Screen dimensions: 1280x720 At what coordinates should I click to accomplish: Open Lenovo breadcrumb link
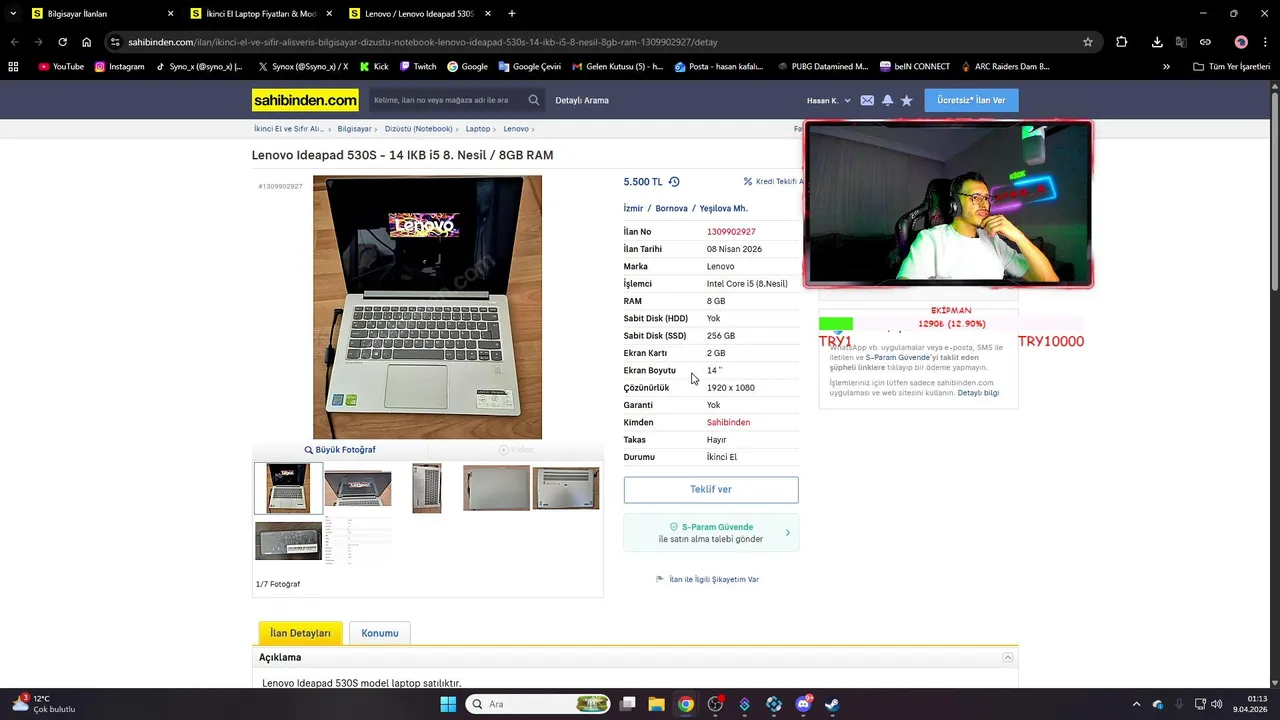pos(516,129)
